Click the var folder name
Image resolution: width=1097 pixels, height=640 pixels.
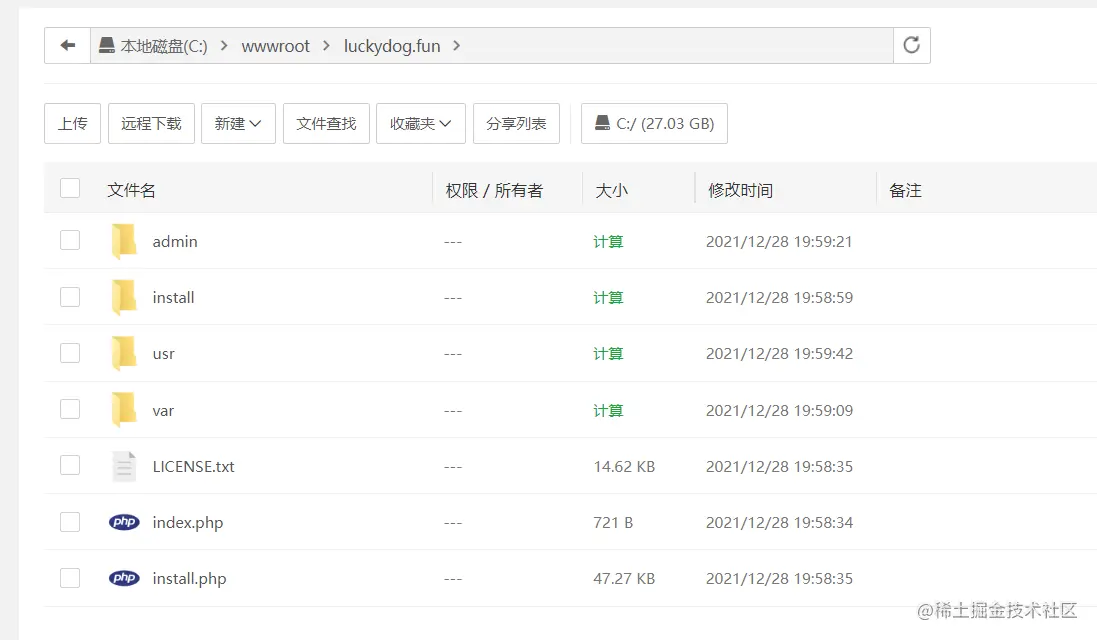point(163,411)
